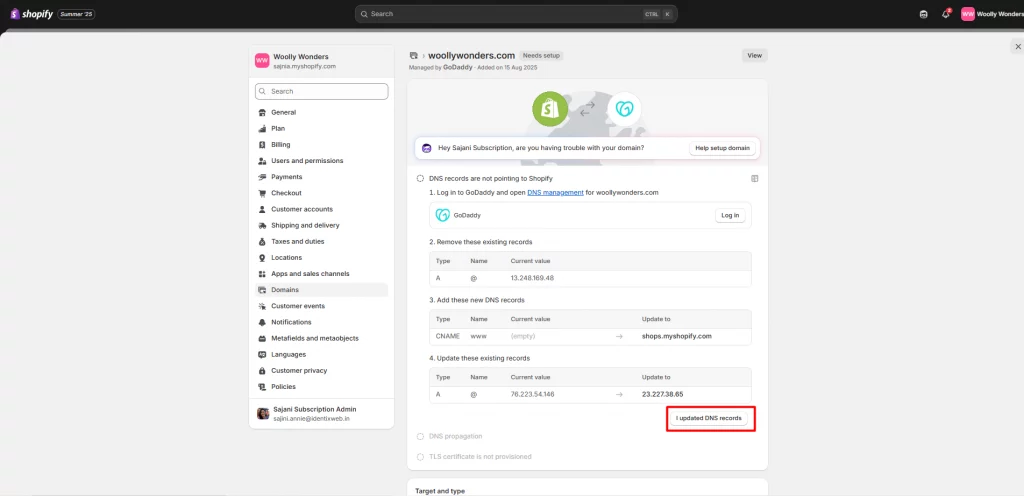Image resolution: width=1024 pixels, height=496 pixels.
Task: Click the Notifications bell icon in sidebar
Action: pyautogui.click(x=263, y=322)
